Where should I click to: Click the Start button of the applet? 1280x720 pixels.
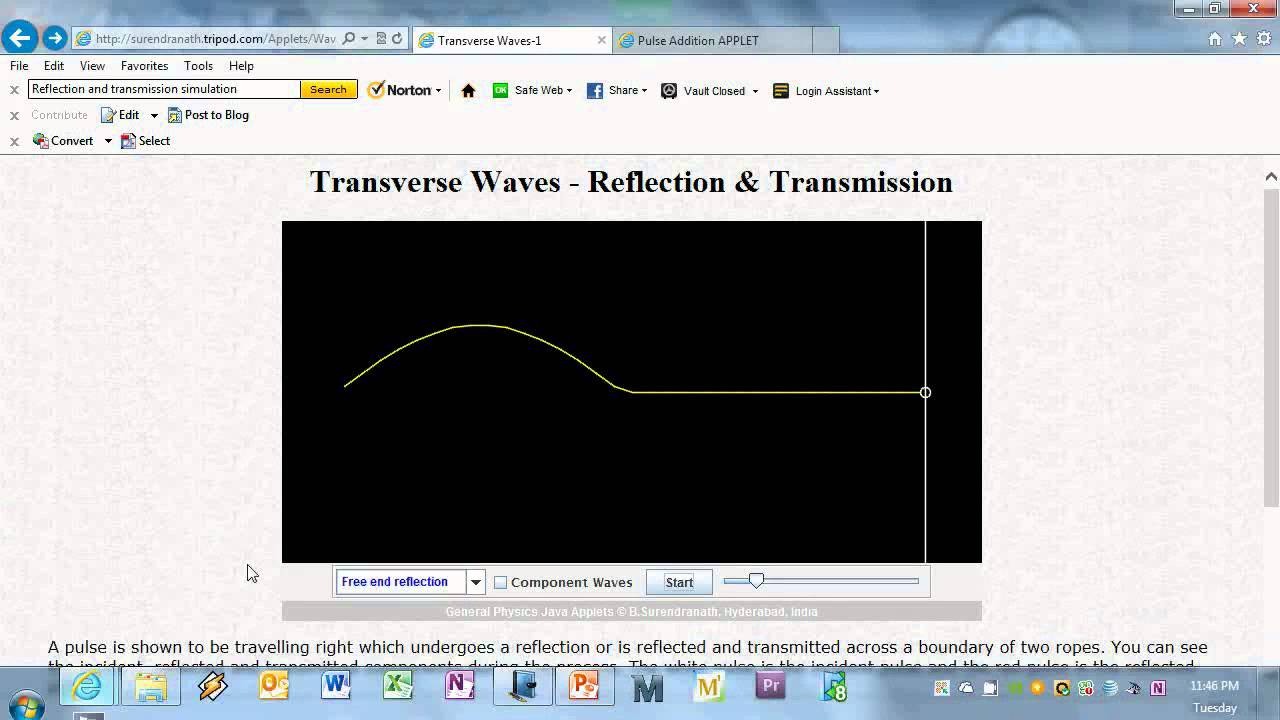click(x=679, y=582)
